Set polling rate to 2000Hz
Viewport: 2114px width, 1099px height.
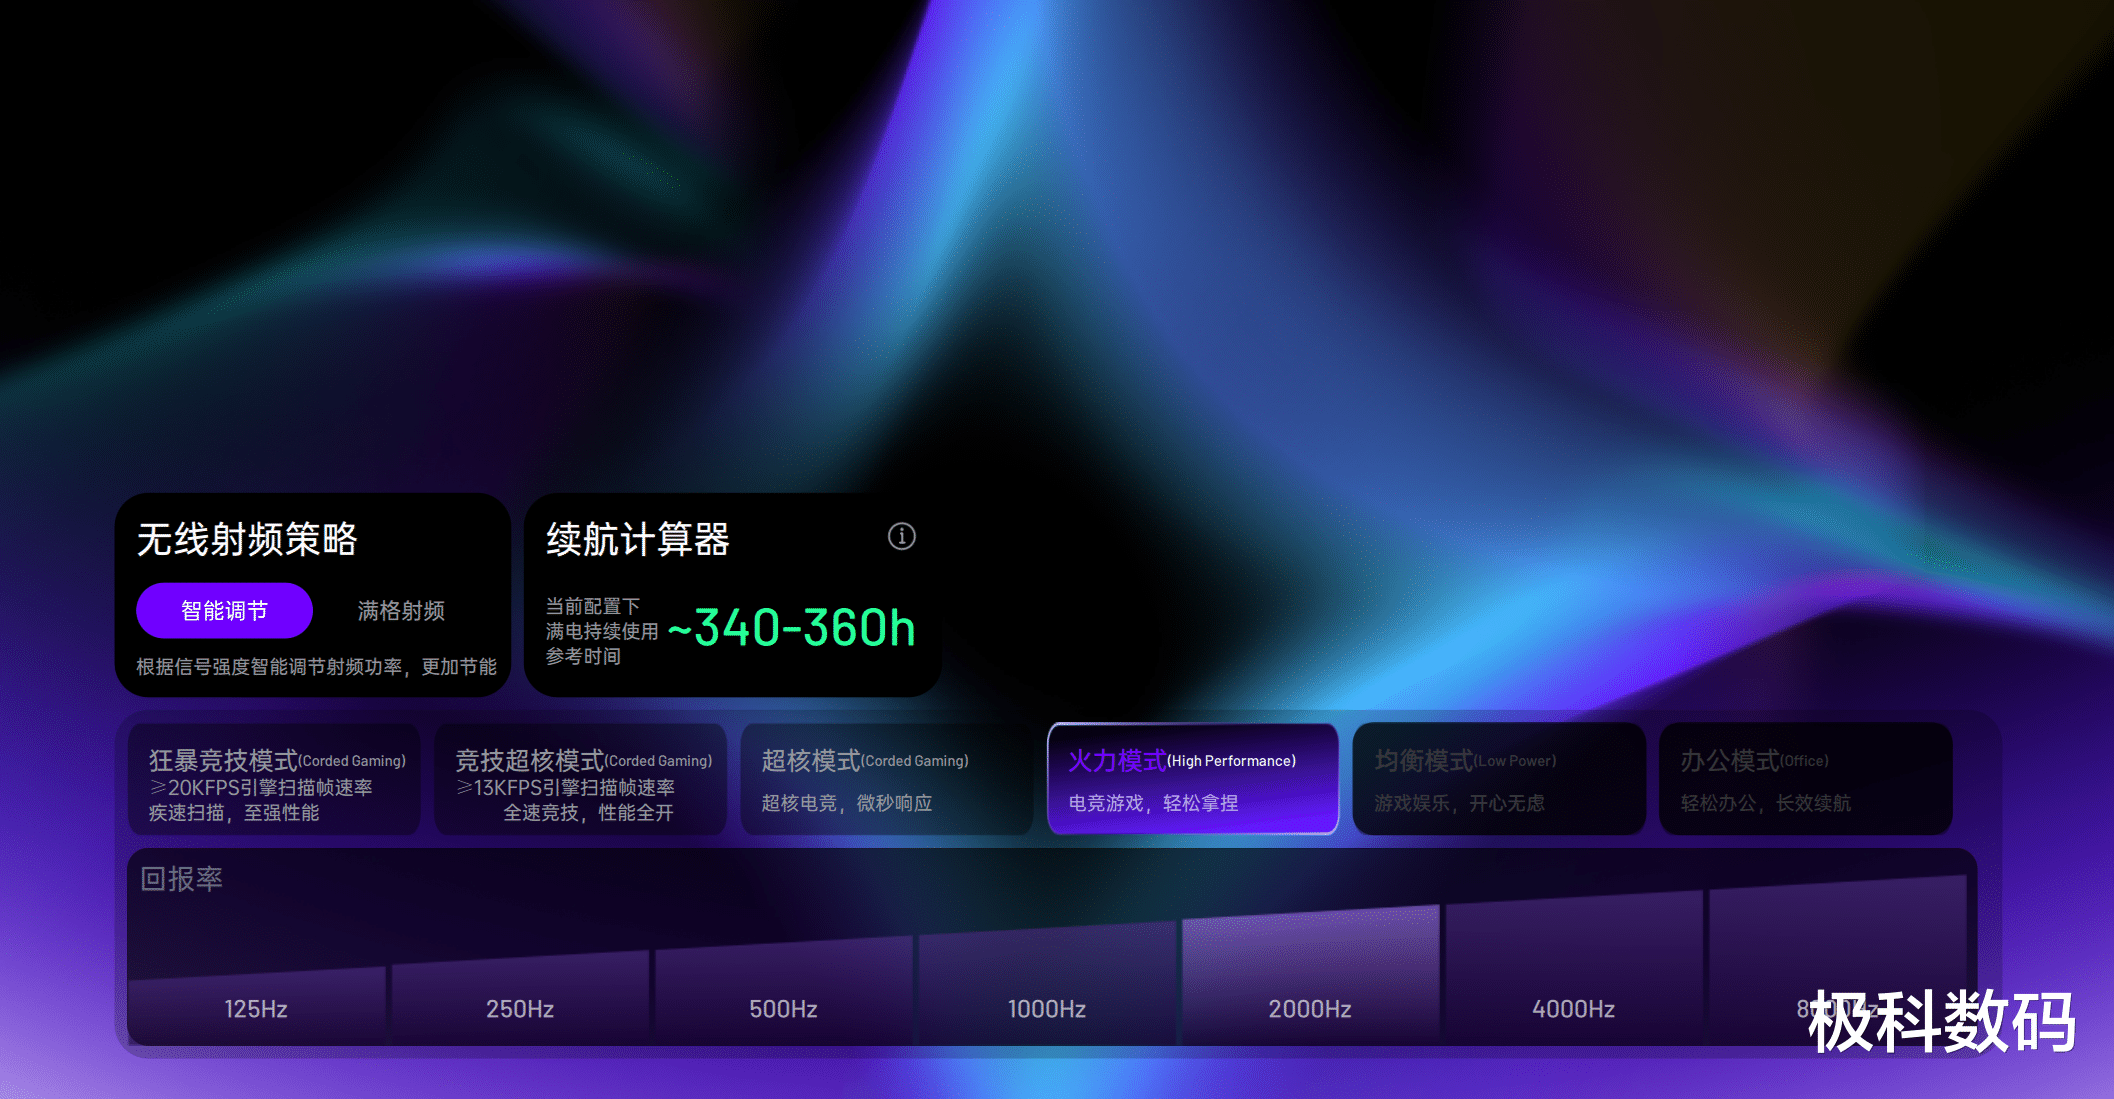coord(1310,1008)
